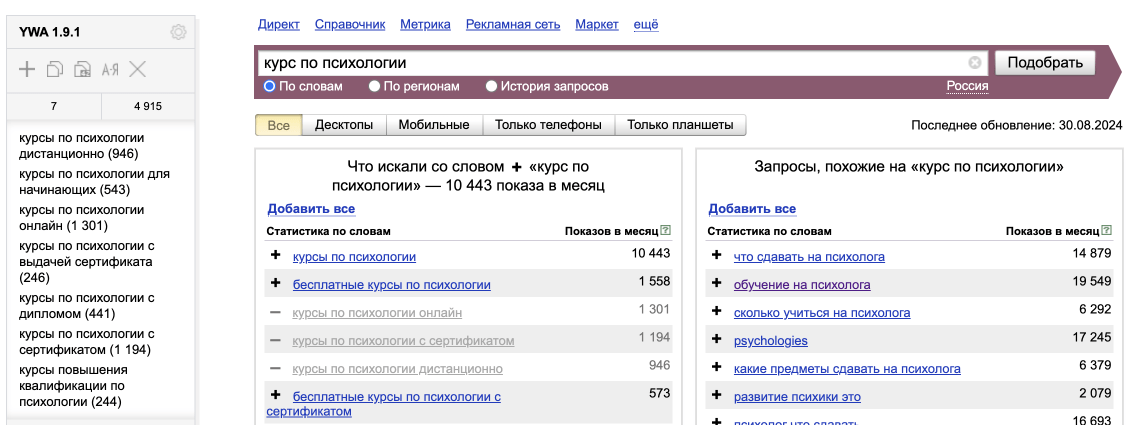Open YWA settings gear icon
This screenshot has width=1138, height=425.
point(178,32)
